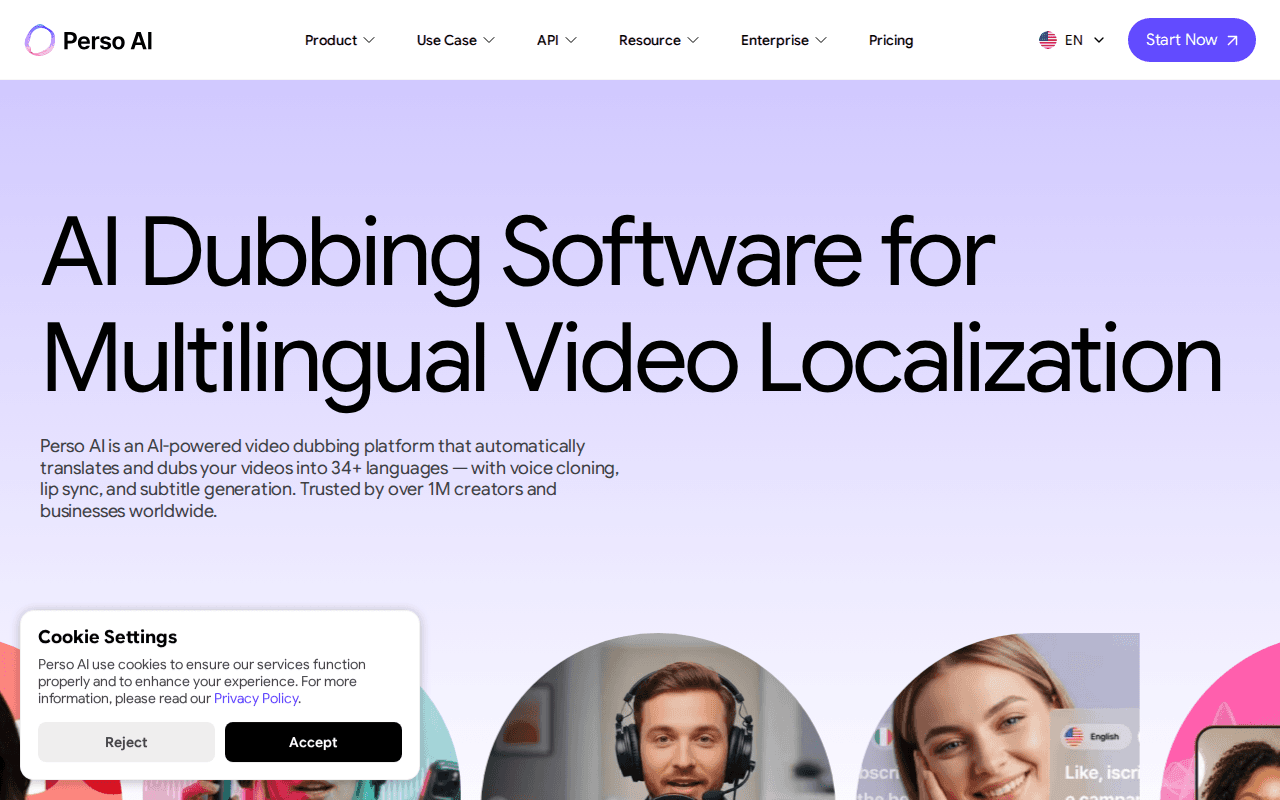Open the Privacy Policy link

tap(256, 698)
